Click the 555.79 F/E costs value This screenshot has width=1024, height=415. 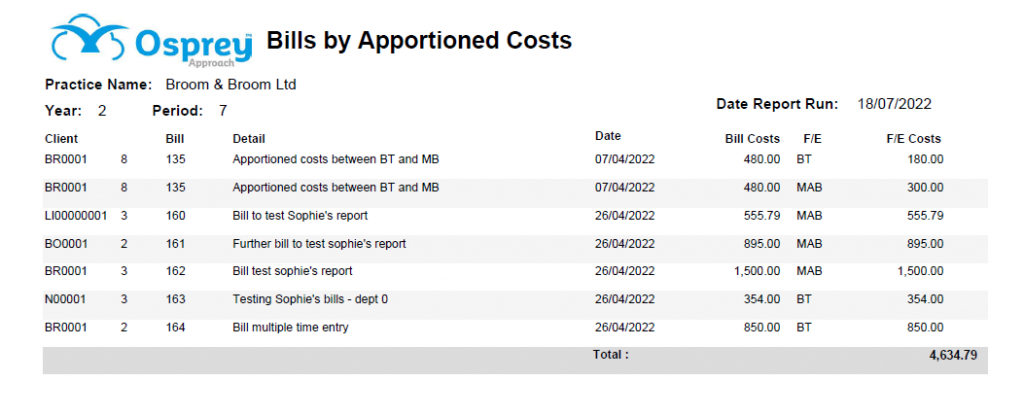(925, 215)
